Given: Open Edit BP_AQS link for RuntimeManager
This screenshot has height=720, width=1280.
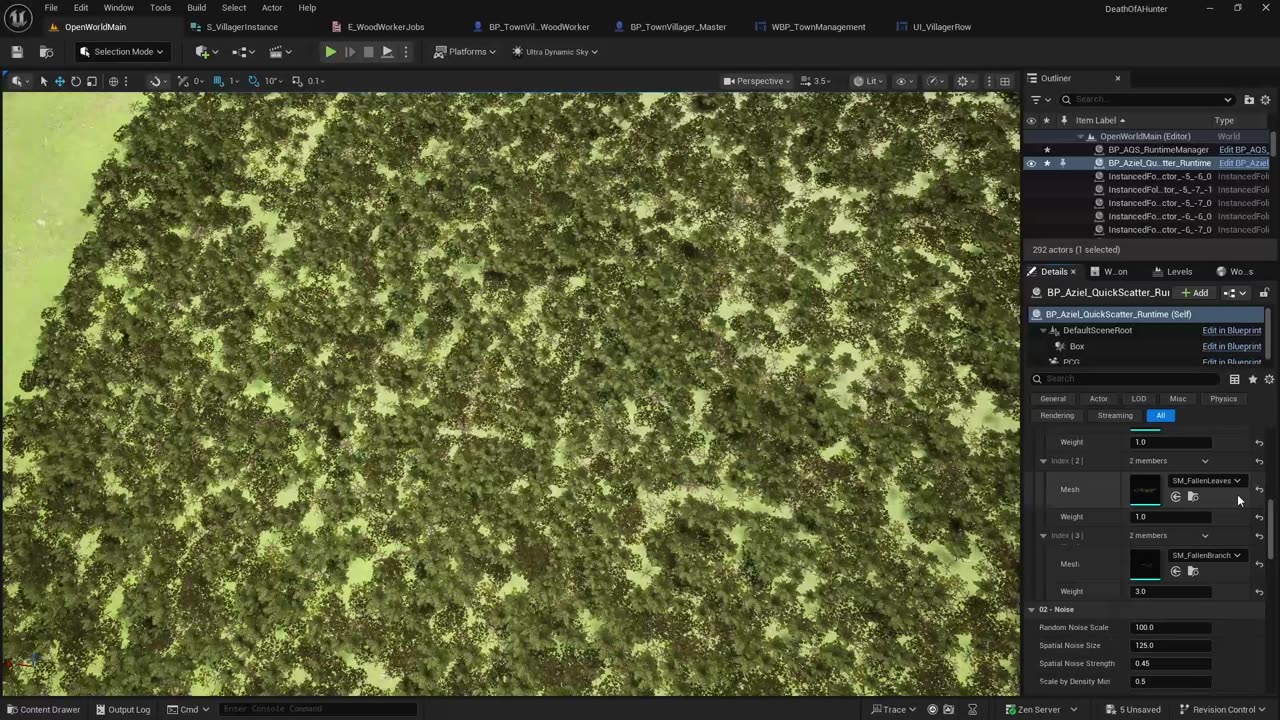Looking at the screenshot, I should (1243, 150).
